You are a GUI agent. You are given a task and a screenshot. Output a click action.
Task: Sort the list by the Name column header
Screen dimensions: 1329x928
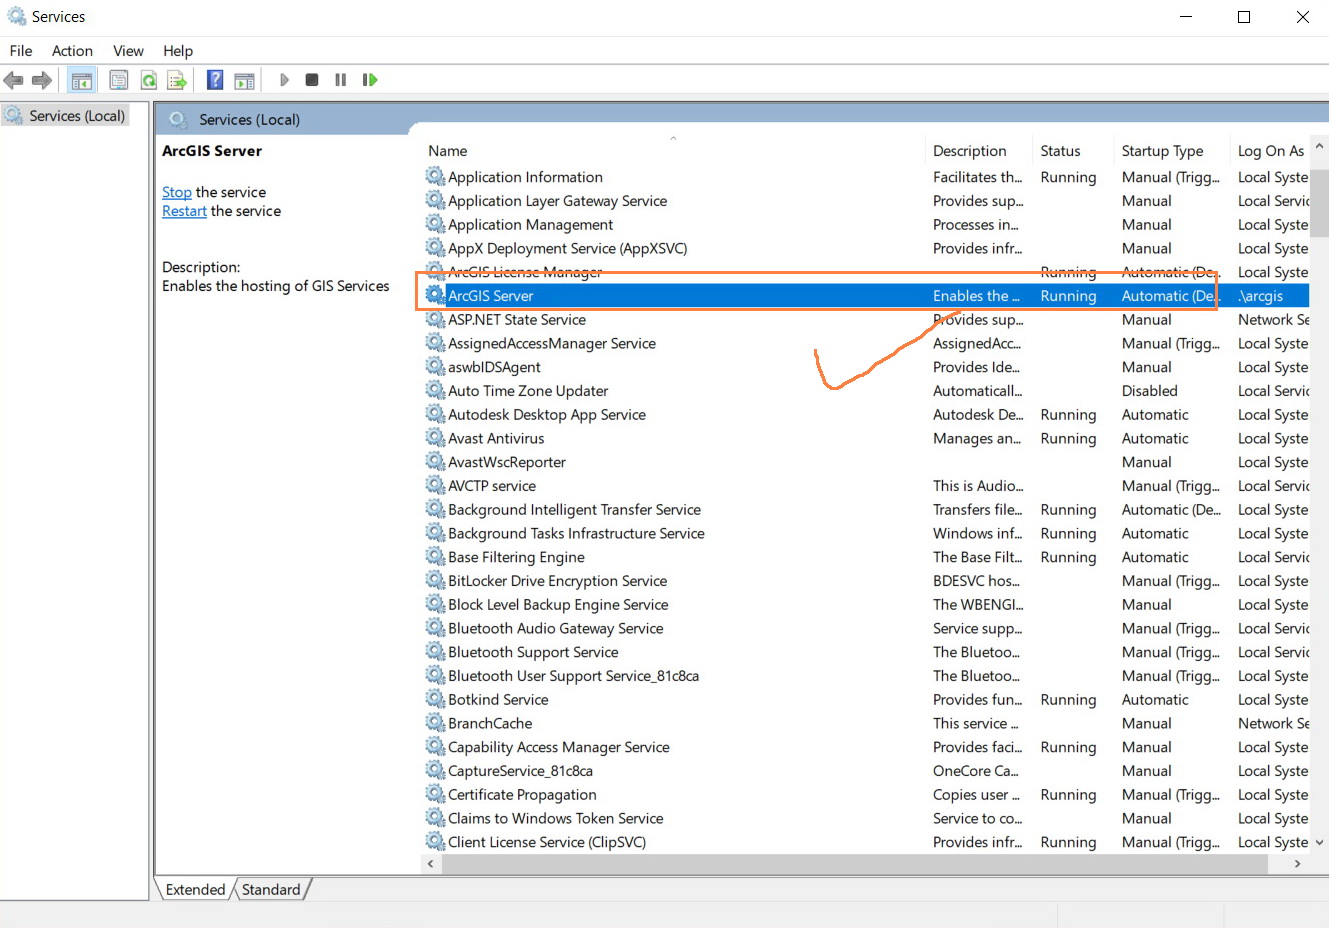tap(674, 151)
